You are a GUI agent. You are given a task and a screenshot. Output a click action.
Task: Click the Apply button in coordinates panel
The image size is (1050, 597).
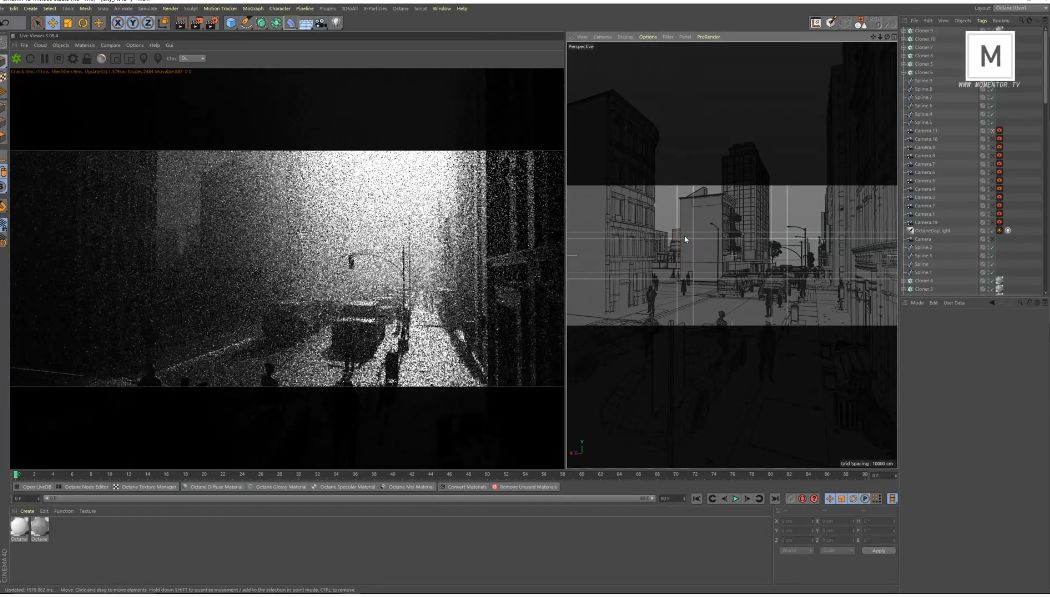tap(878, 551)
